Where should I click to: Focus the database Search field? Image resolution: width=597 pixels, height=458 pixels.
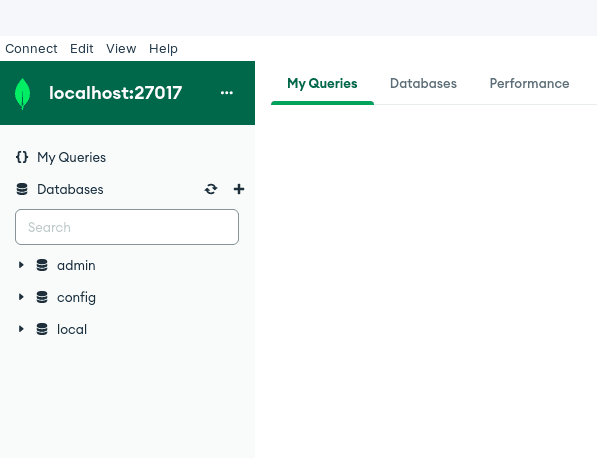pos(127,227)
